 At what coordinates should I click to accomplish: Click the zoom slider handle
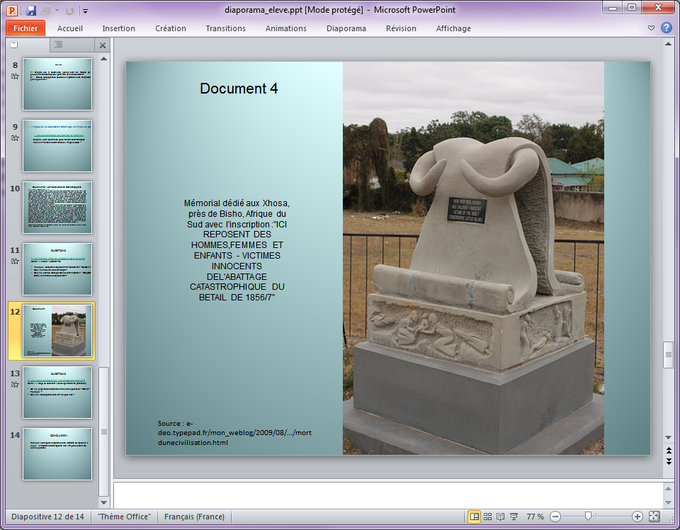coord(588,516)
